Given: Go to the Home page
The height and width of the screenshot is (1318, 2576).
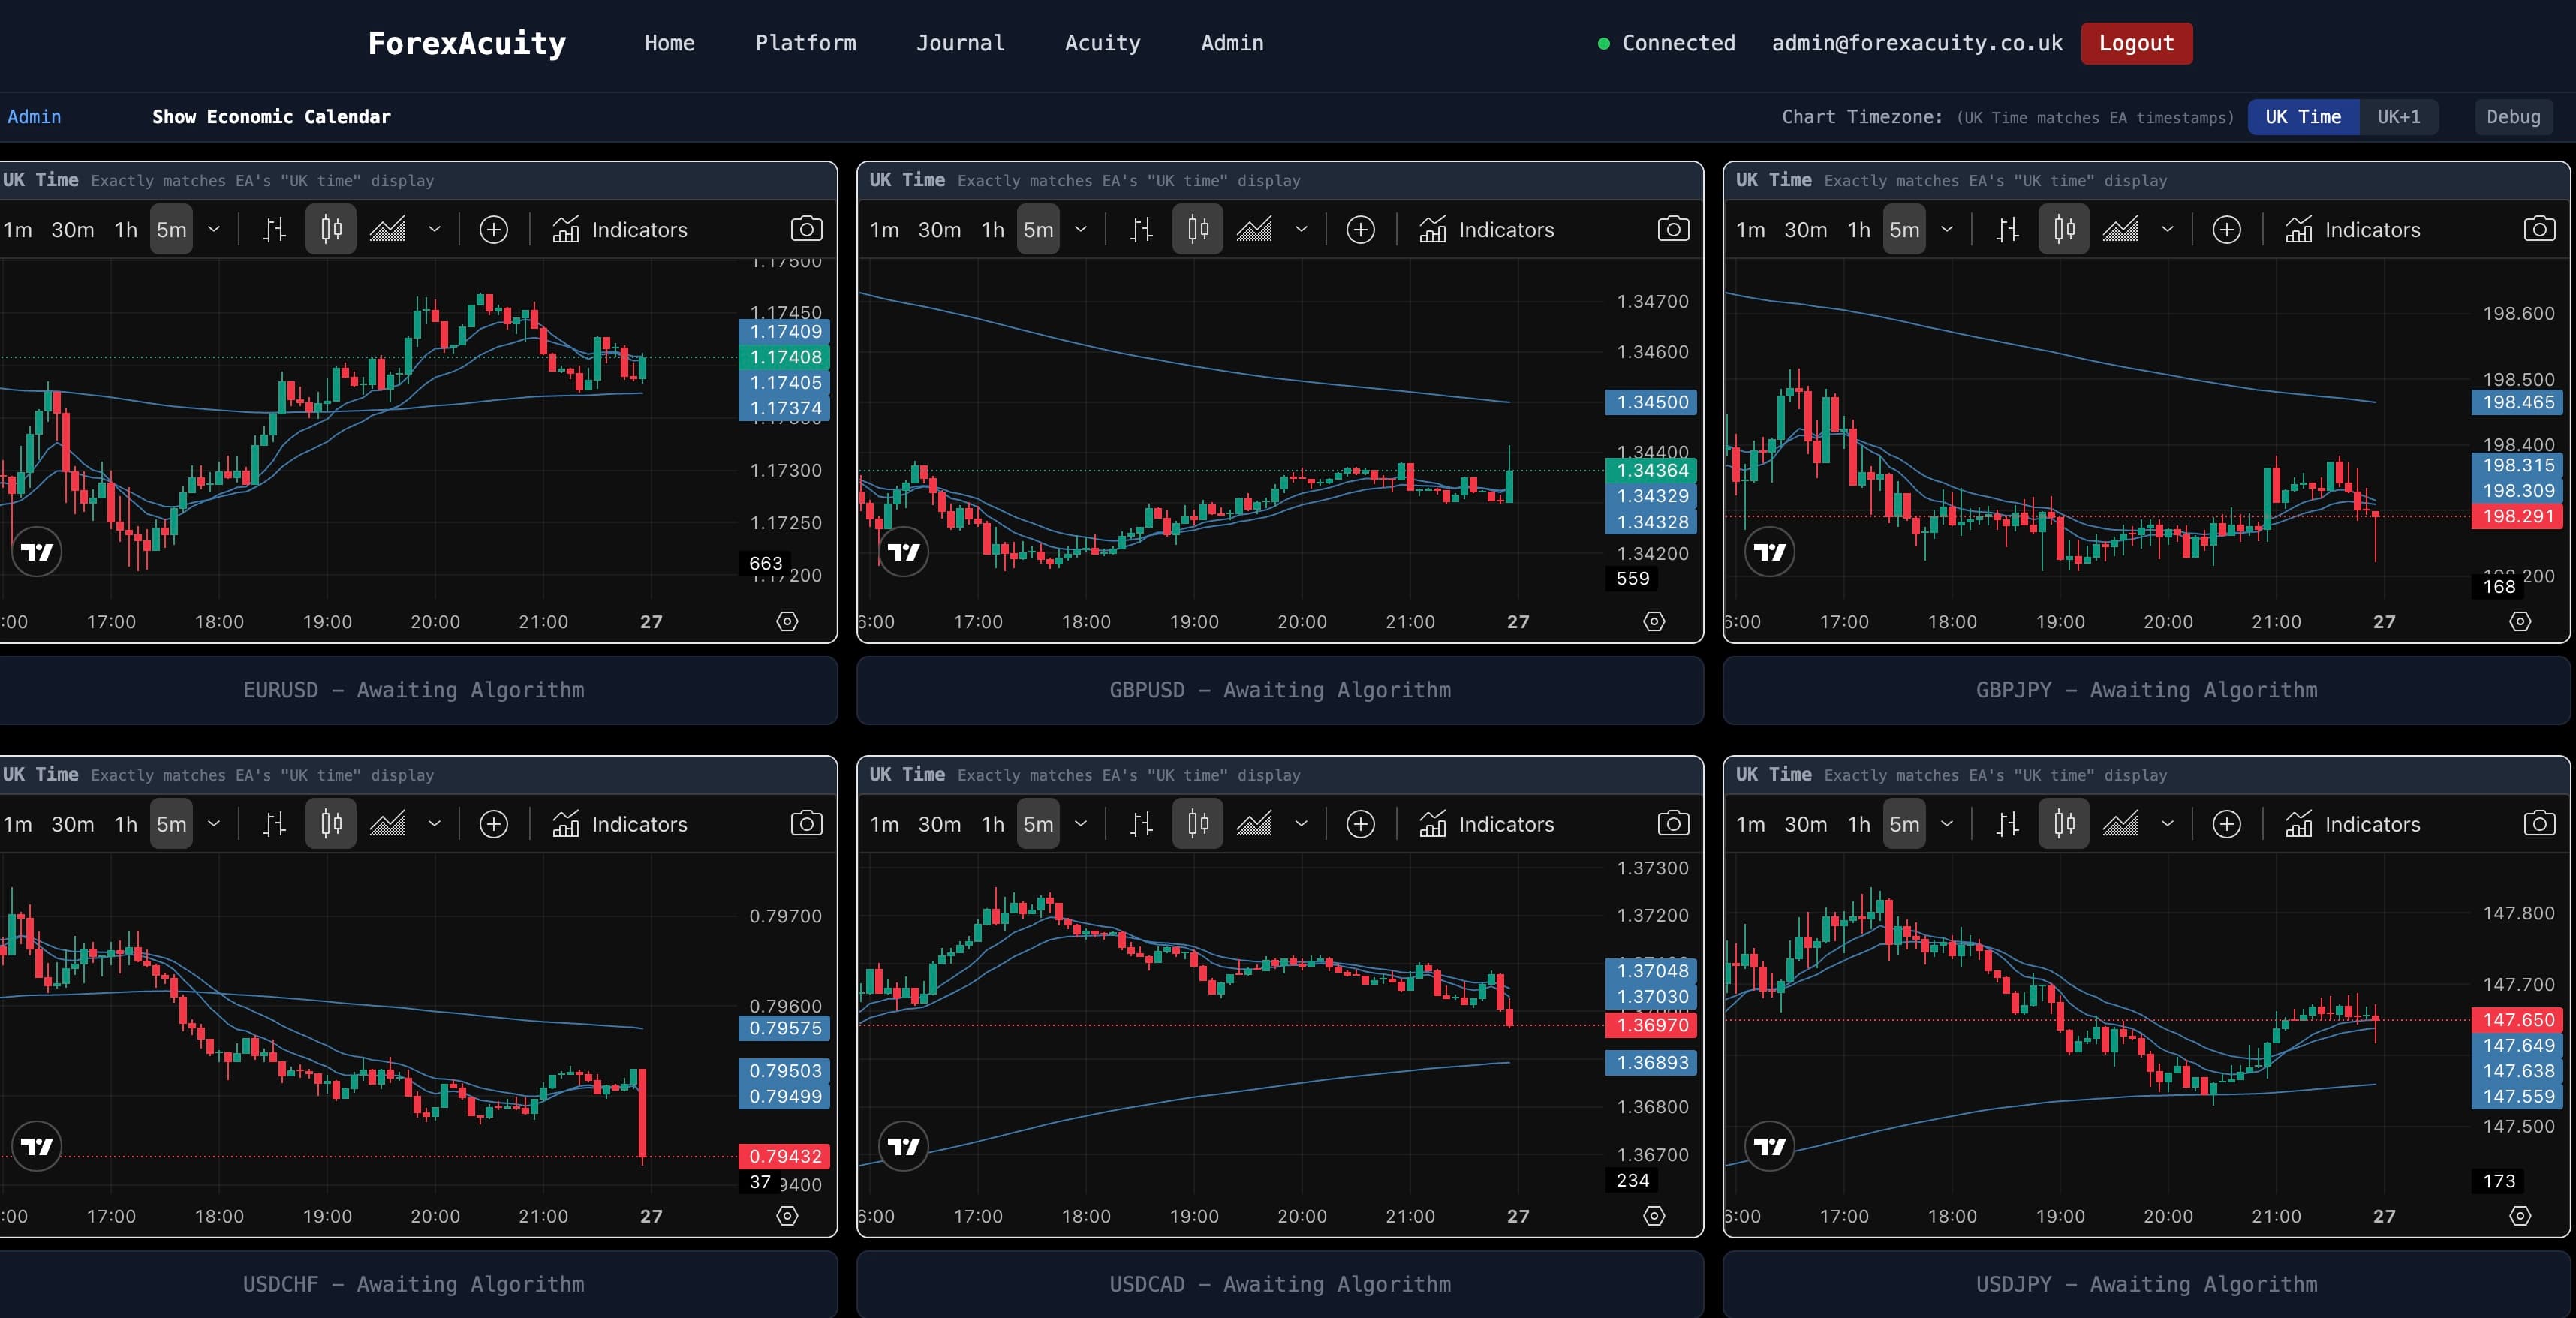Looking at the screenshot, I should [669, 43].
